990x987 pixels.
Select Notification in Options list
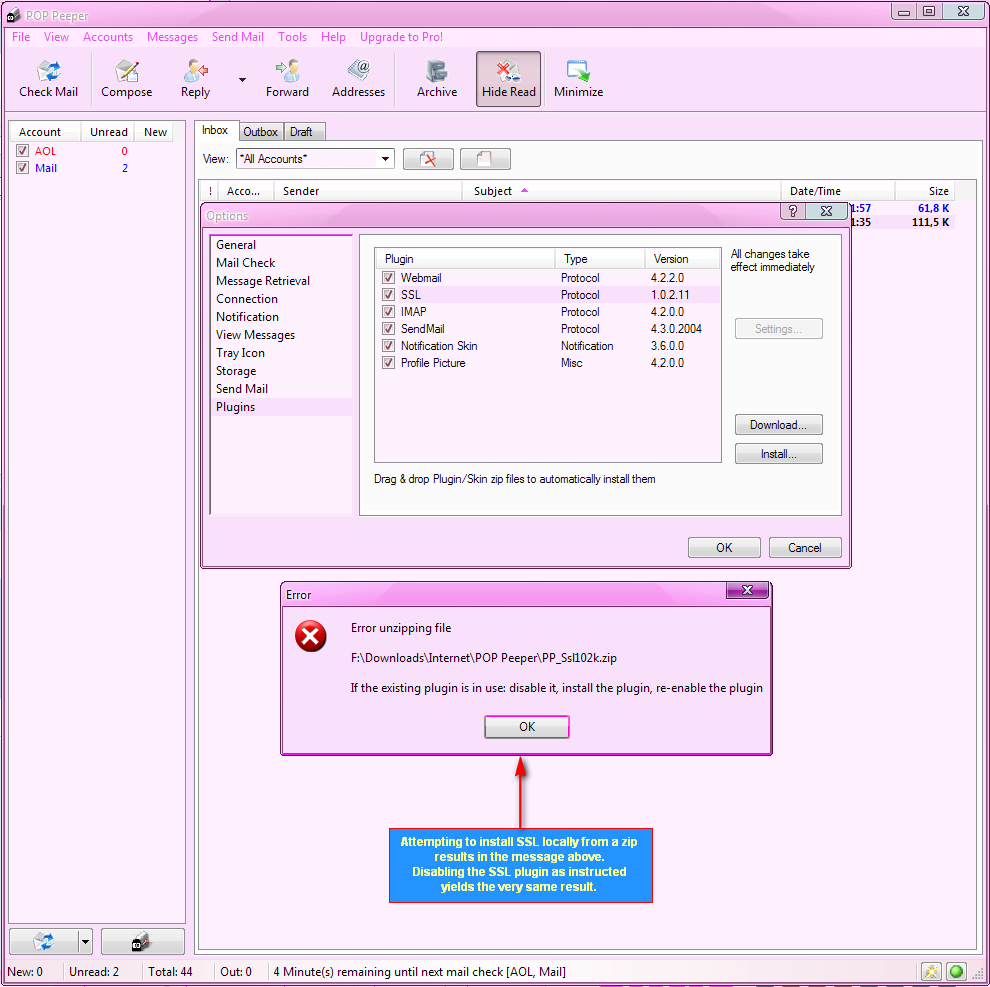[x=282, y=316]
